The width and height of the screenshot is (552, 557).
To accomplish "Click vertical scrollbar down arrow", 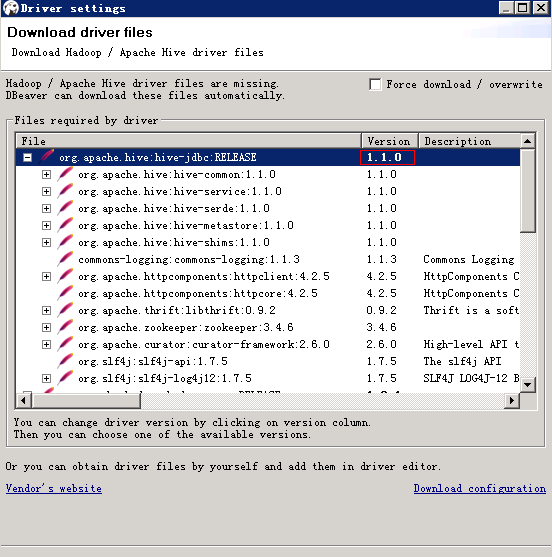I will point(528,385).
